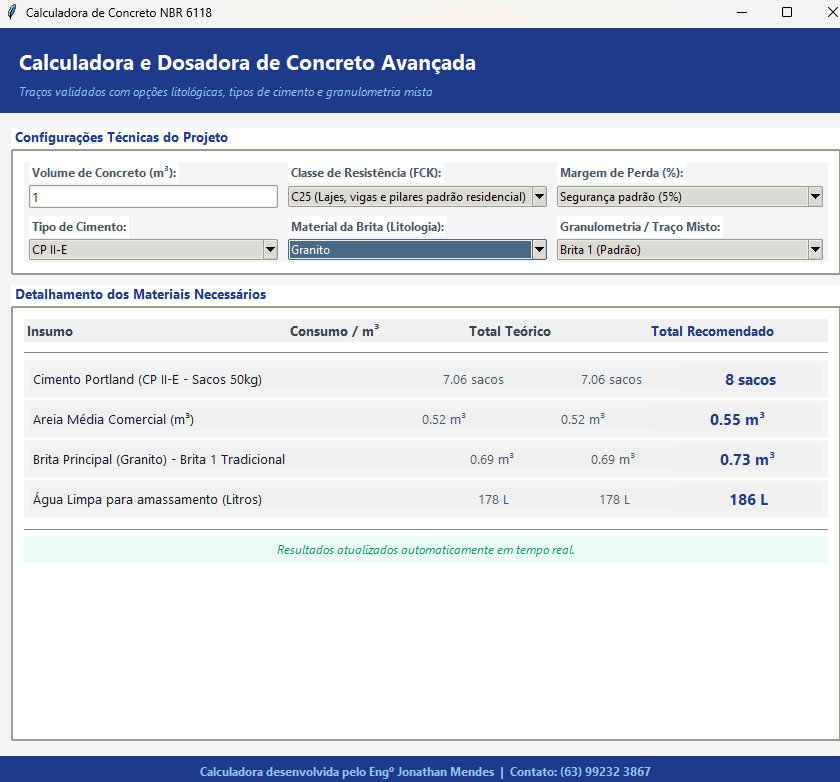840x782 pixels.
Task: Click the 'Resultados atualizados automaticamente' status message
Action: (425, 550)
